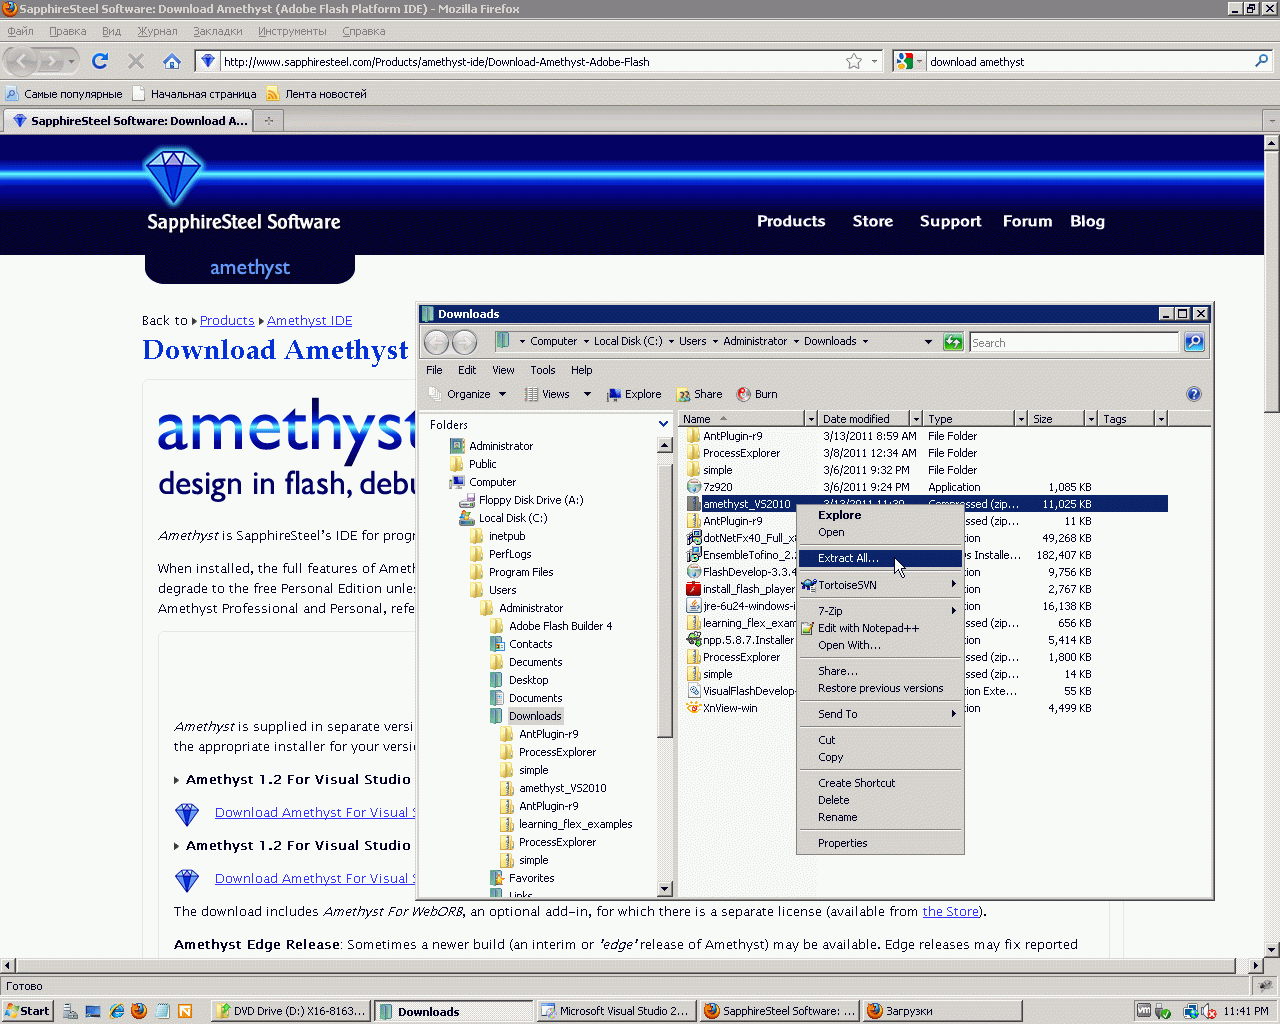The height and width of the screenshot is (1024, 1280).
Task: Click the SapphireSteel diamond logo
Action: click(174, 177)
